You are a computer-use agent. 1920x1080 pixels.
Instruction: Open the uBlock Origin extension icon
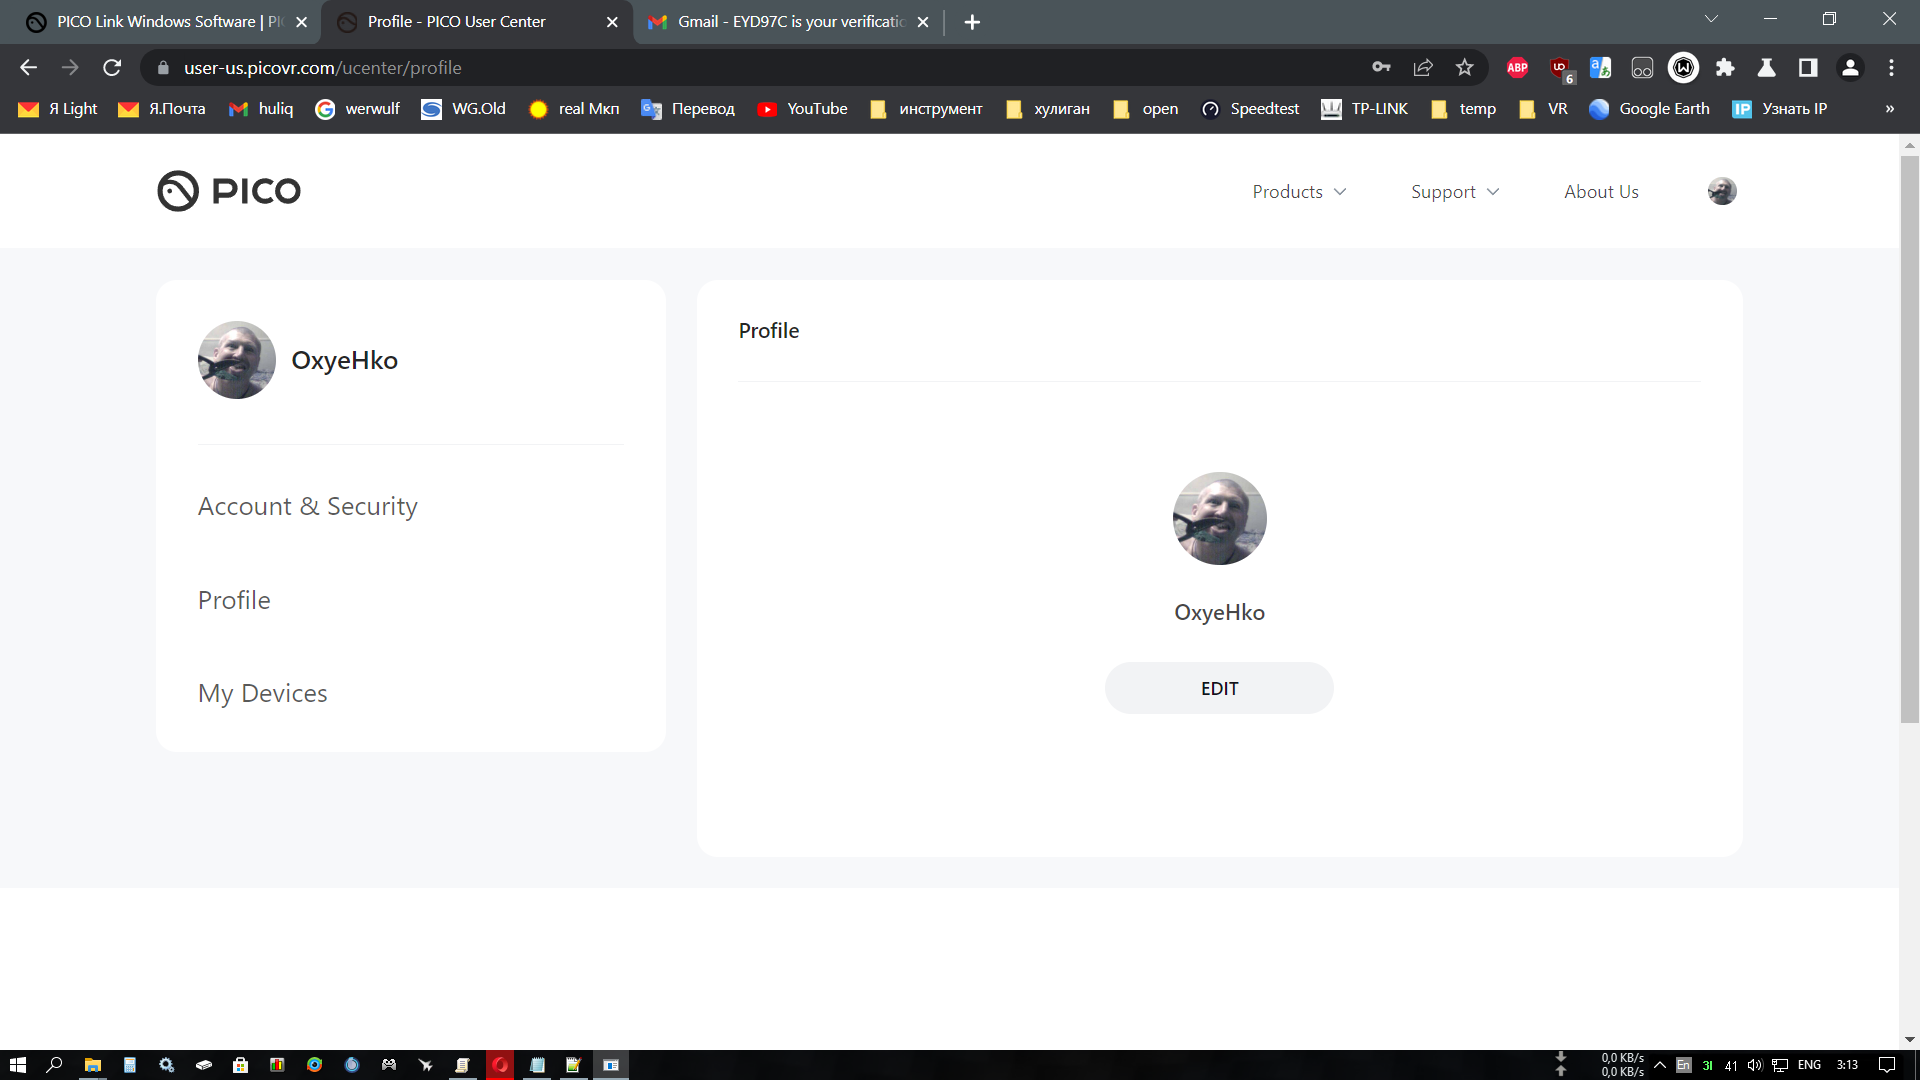coord(1560,68)
